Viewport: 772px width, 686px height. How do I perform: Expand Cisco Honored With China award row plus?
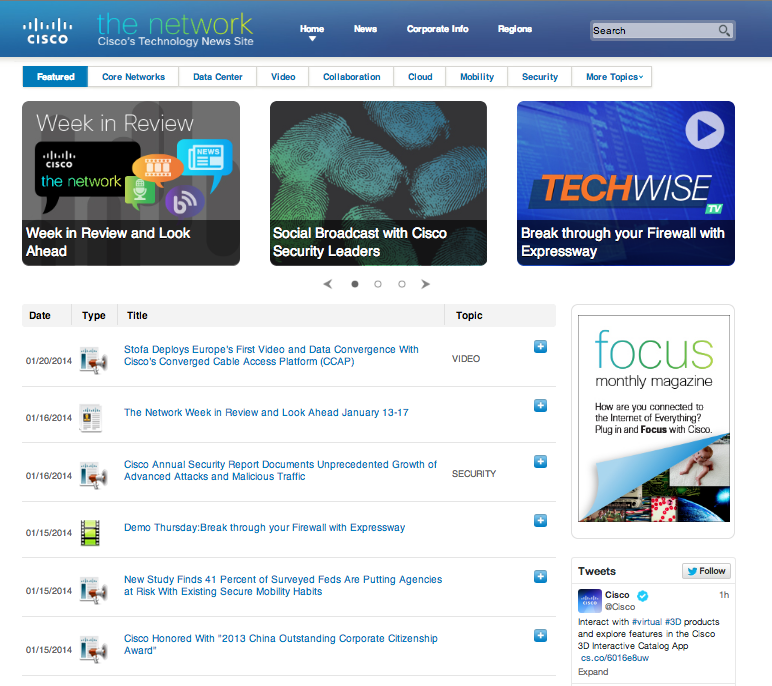point(540,636)
